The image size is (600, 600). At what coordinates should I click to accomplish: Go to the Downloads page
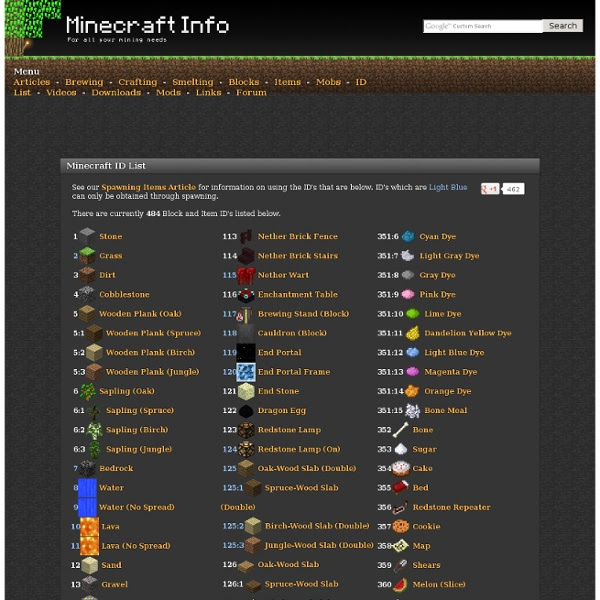[116, 93]
